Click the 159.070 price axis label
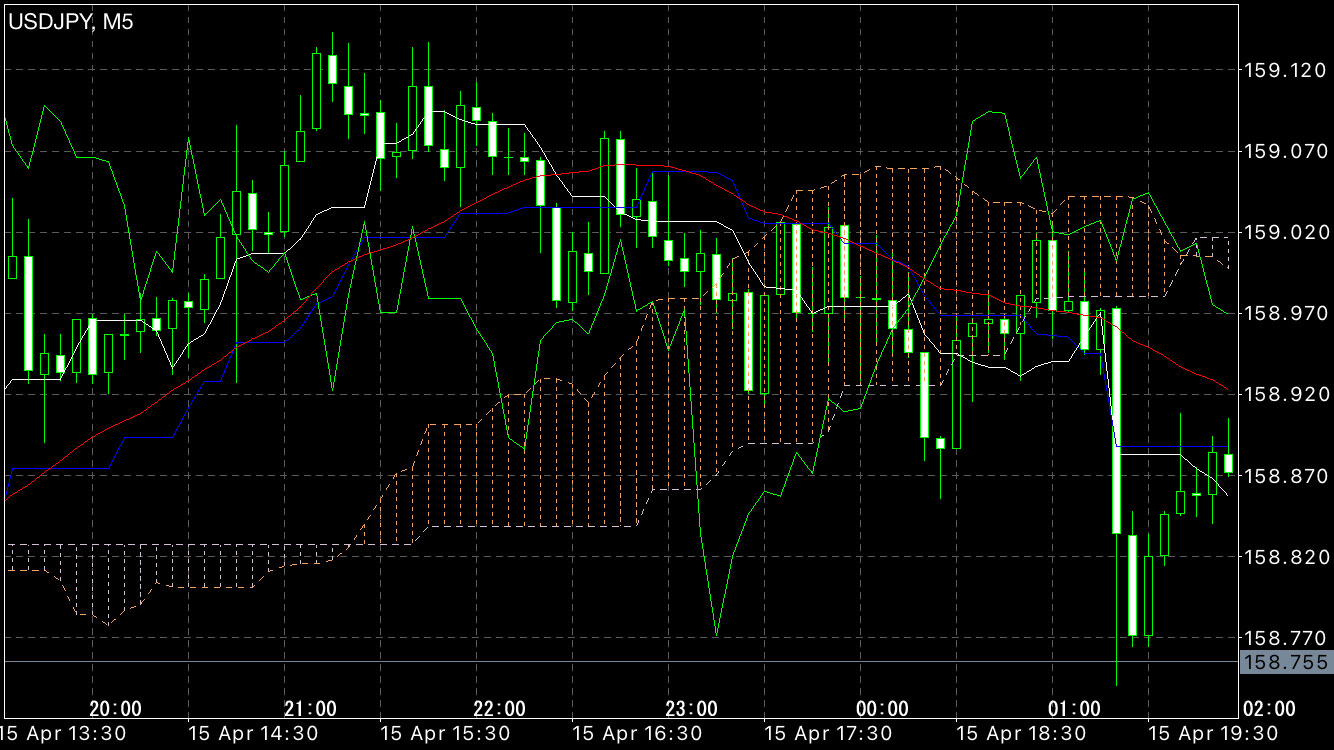 click(x=1284, y=152)
